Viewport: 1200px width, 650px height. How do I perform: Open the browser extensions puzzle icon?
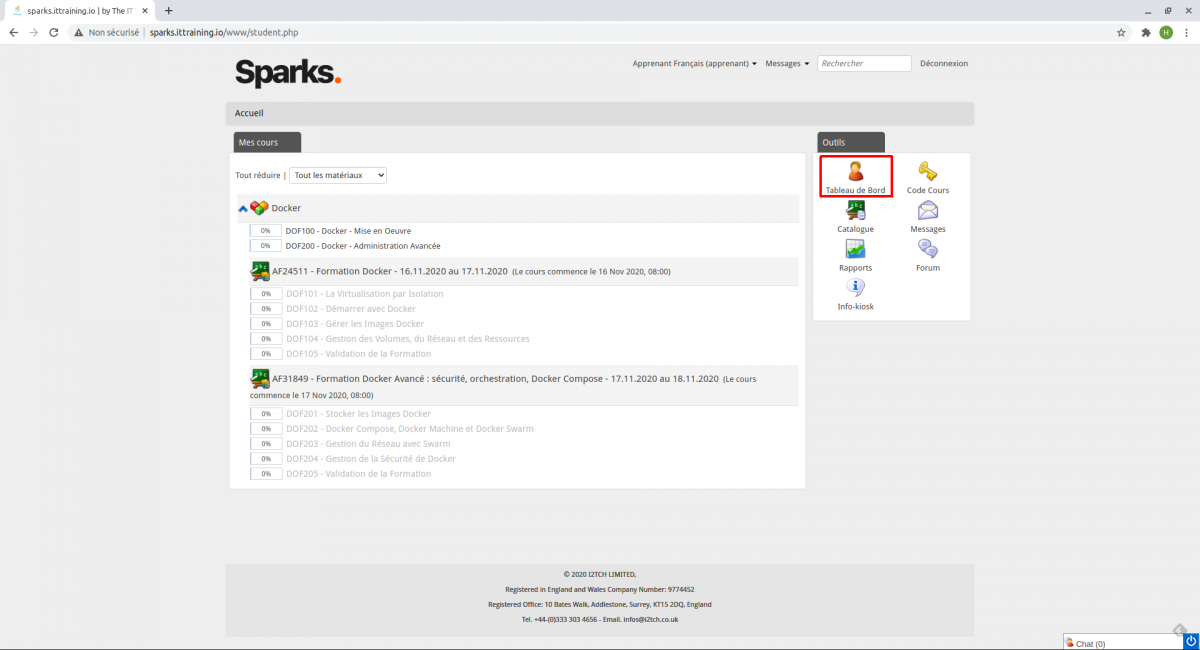(1146, 32)
